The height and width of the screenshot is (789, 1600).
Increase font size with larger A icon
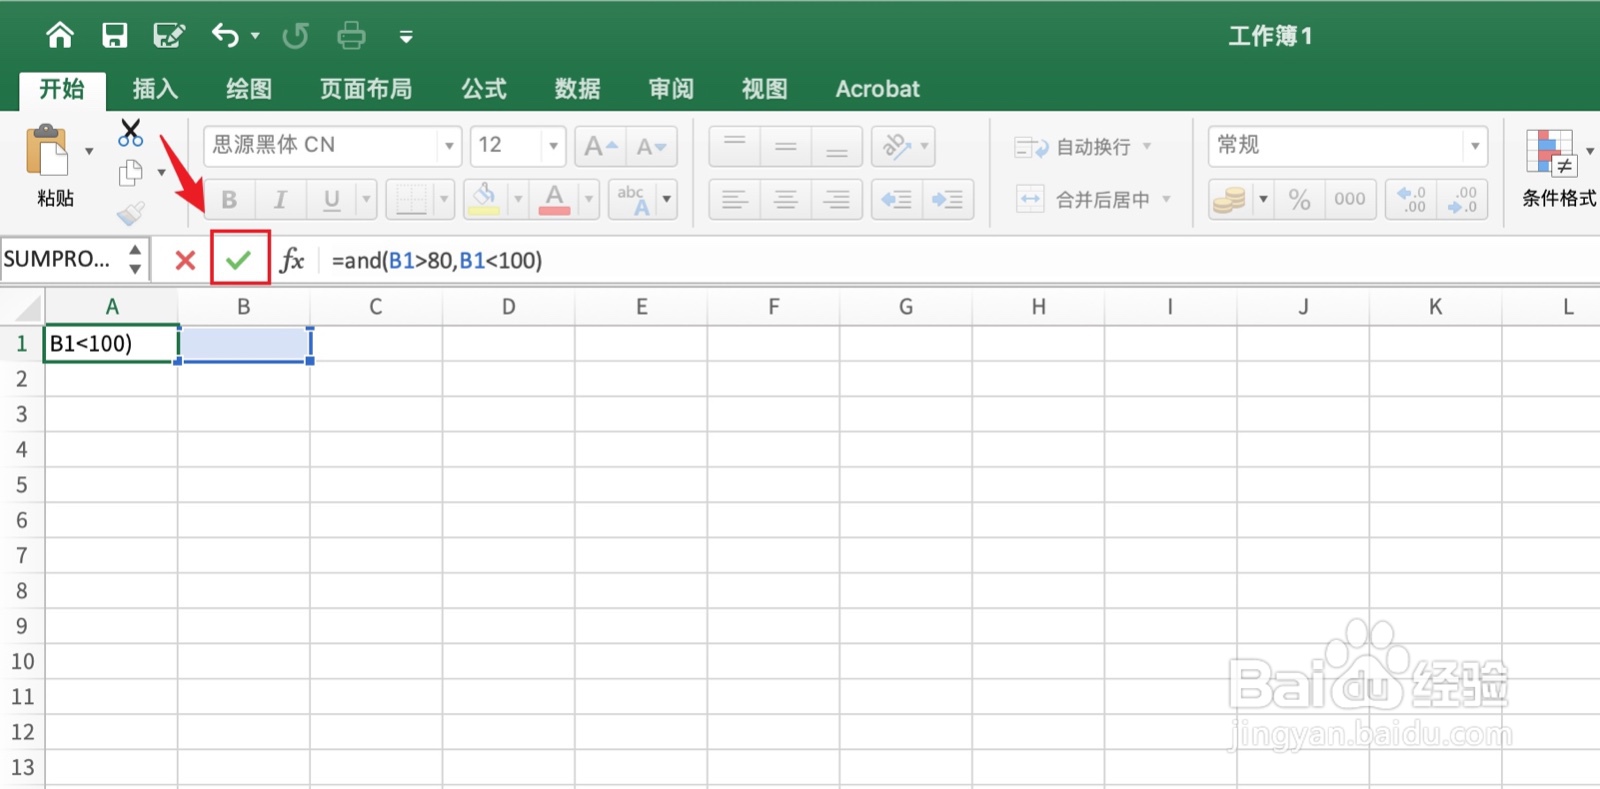(600, 147)
